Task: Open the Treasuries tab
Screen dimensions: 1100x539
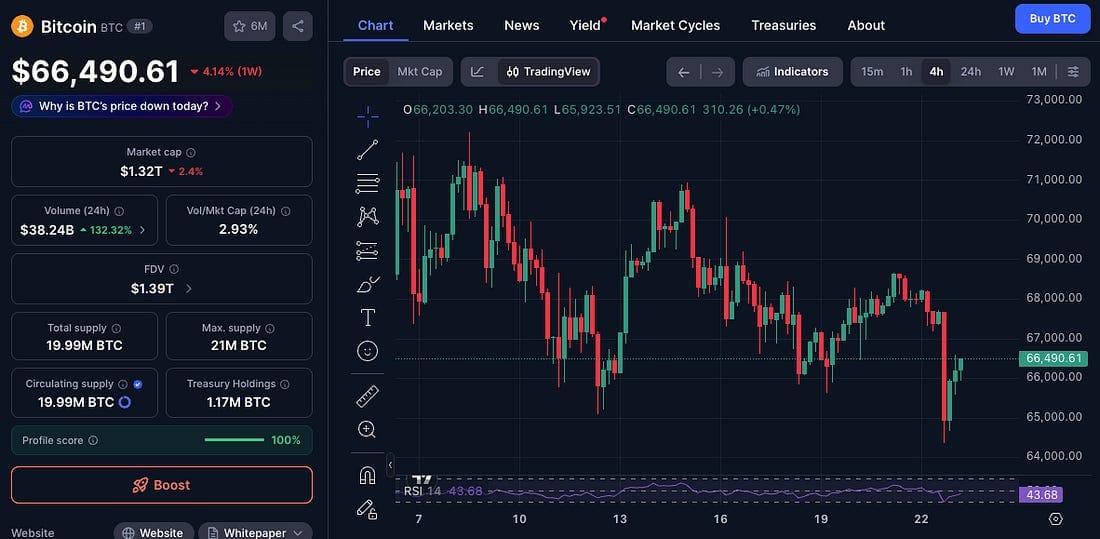Action: (x=784, y=25)
